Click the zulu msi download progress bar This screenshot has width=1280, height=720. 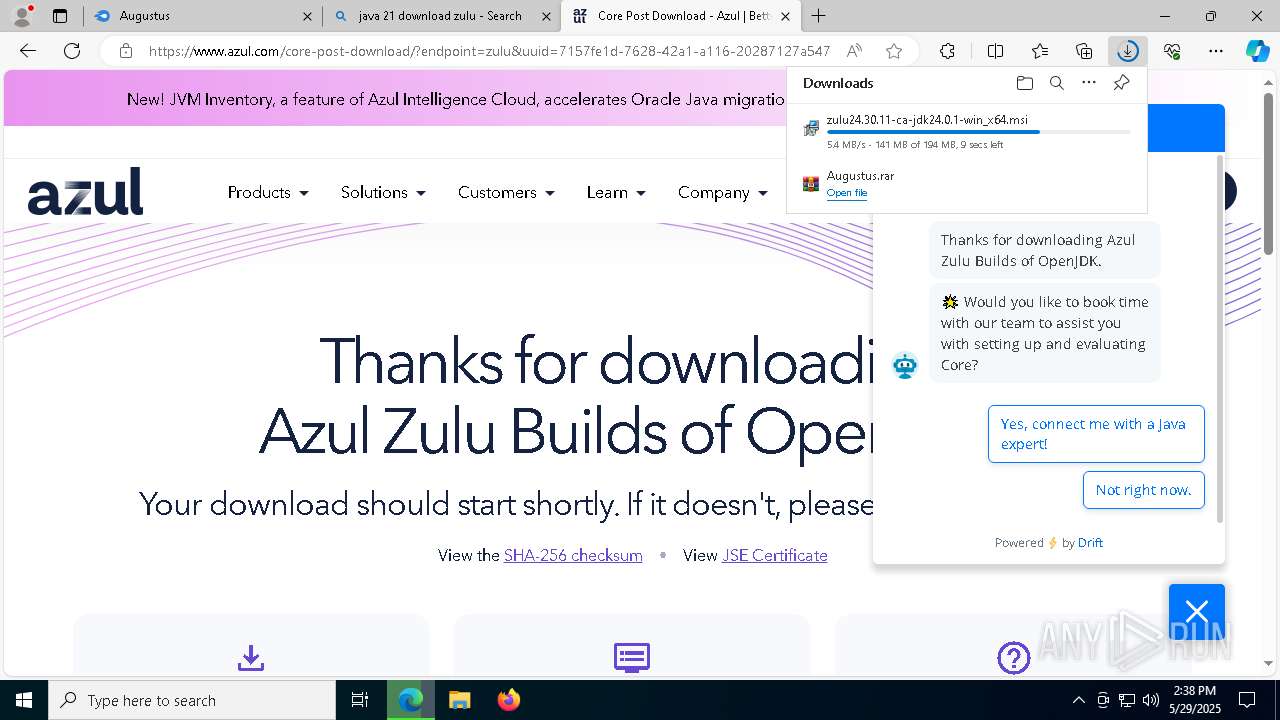[x=979, y=132]
